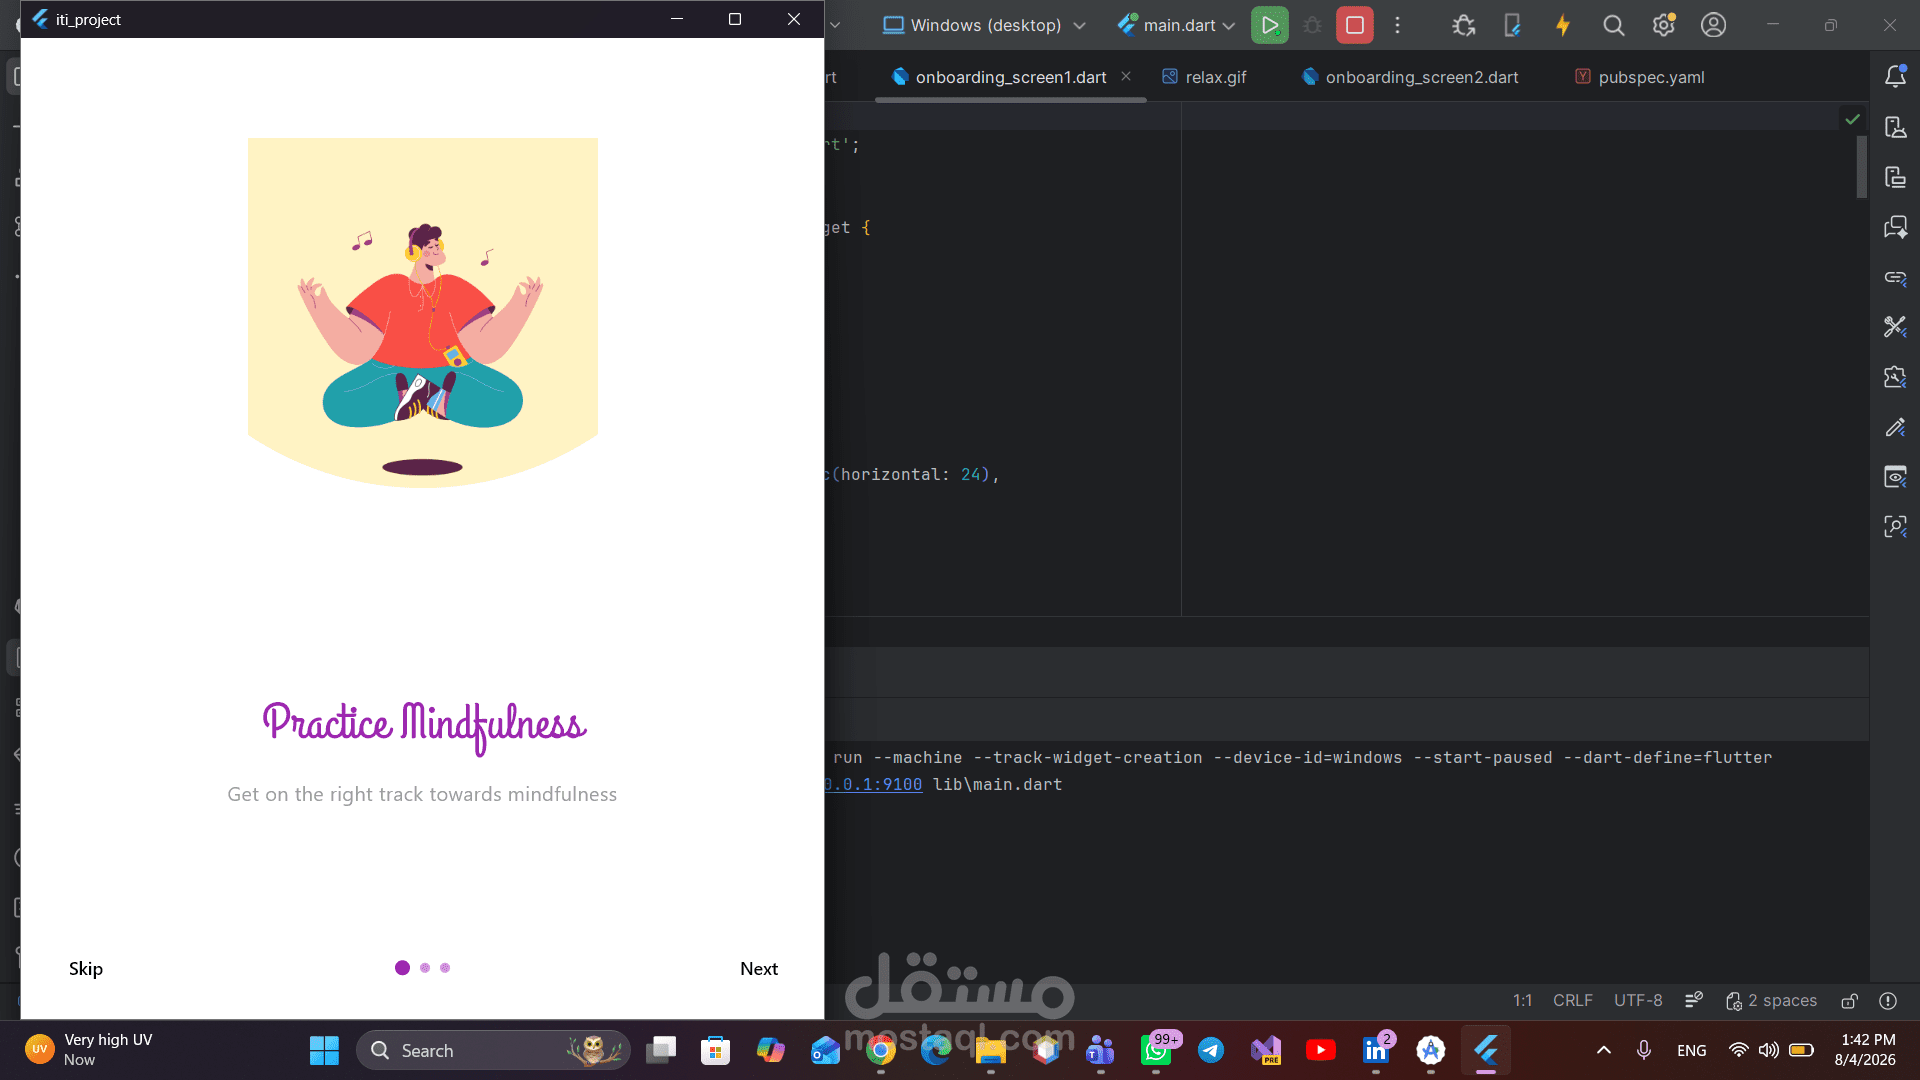Image resolution: width=1920 pixels, height=1080 pixels.
Task: Open Flutter Property Editor pencil icon
Action: tap(1895, 427)
